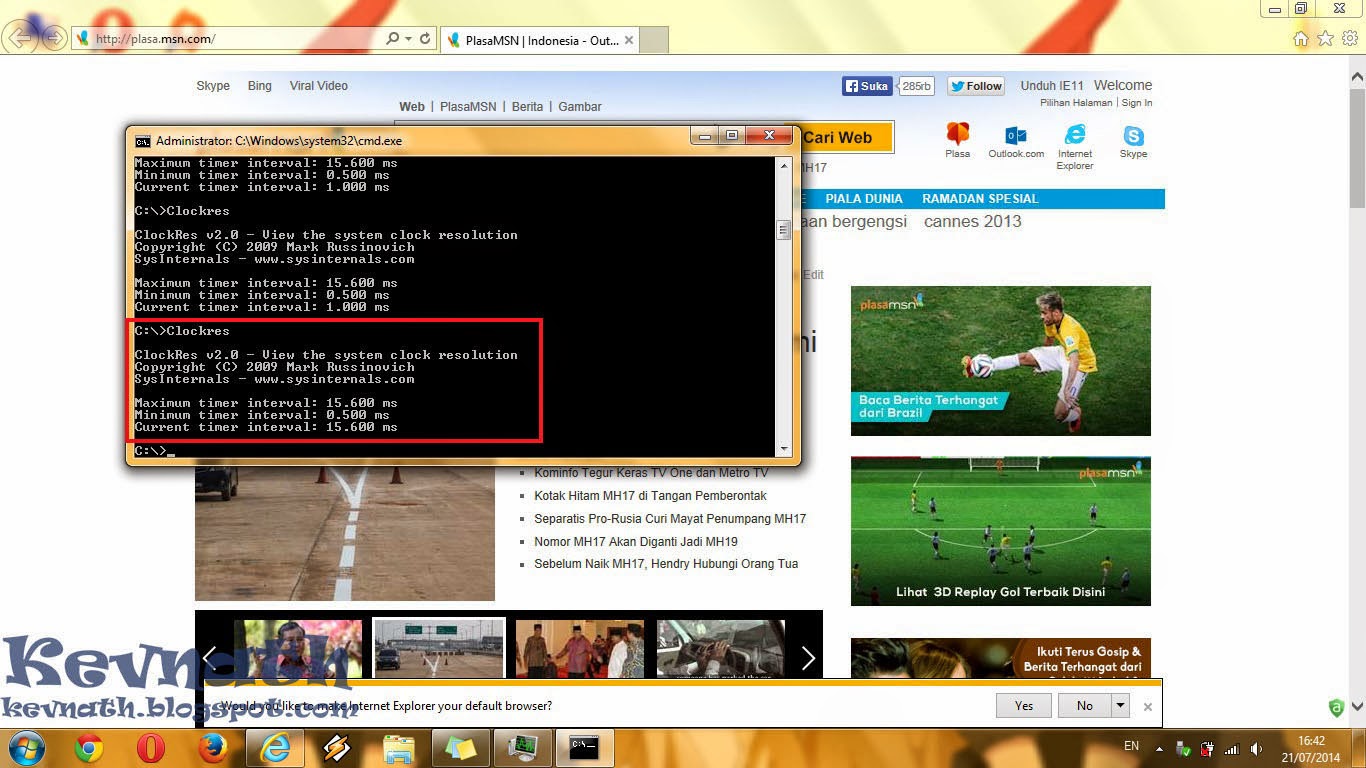The width and height of the screenshot is (1366, 768).
Task: Click carousel next arrow
Action: pyautogui.click(x=808, y=657)
